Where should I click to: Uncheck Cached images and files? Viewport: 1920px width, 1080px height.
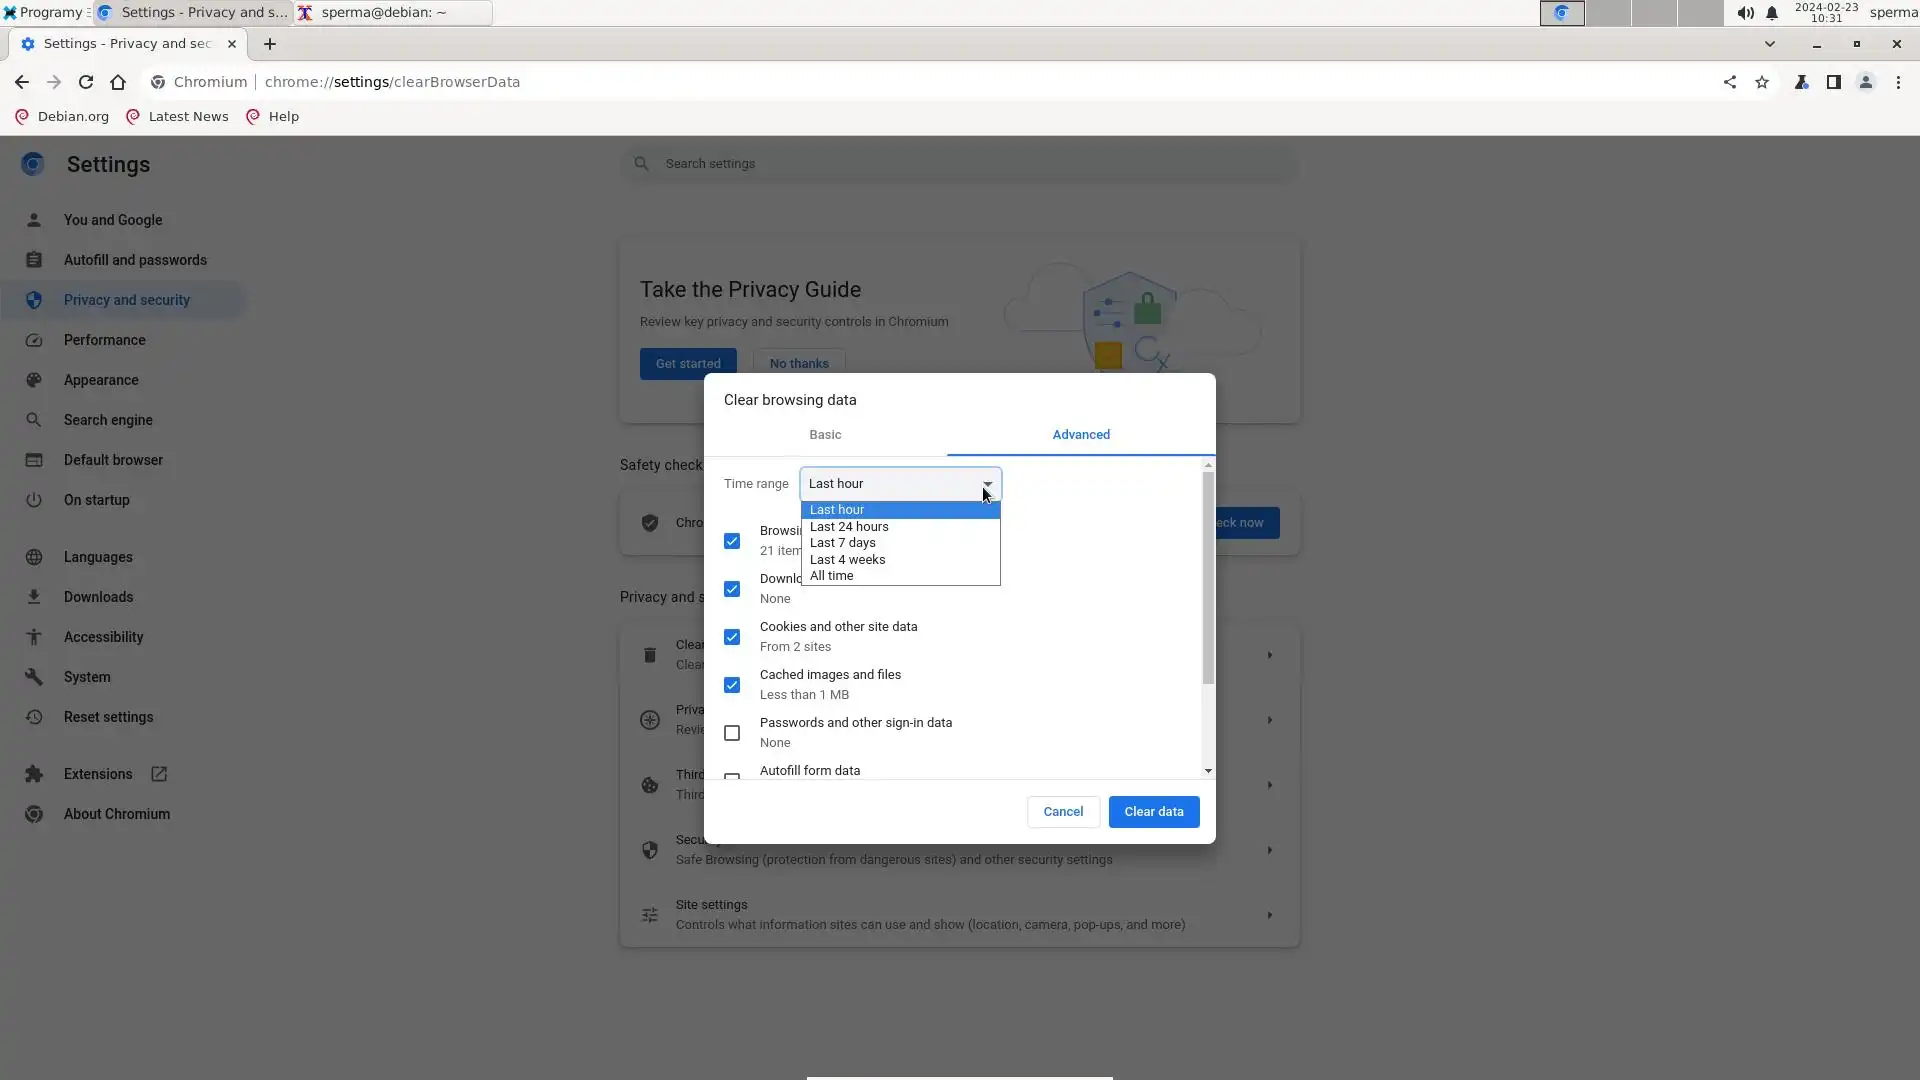732,685
